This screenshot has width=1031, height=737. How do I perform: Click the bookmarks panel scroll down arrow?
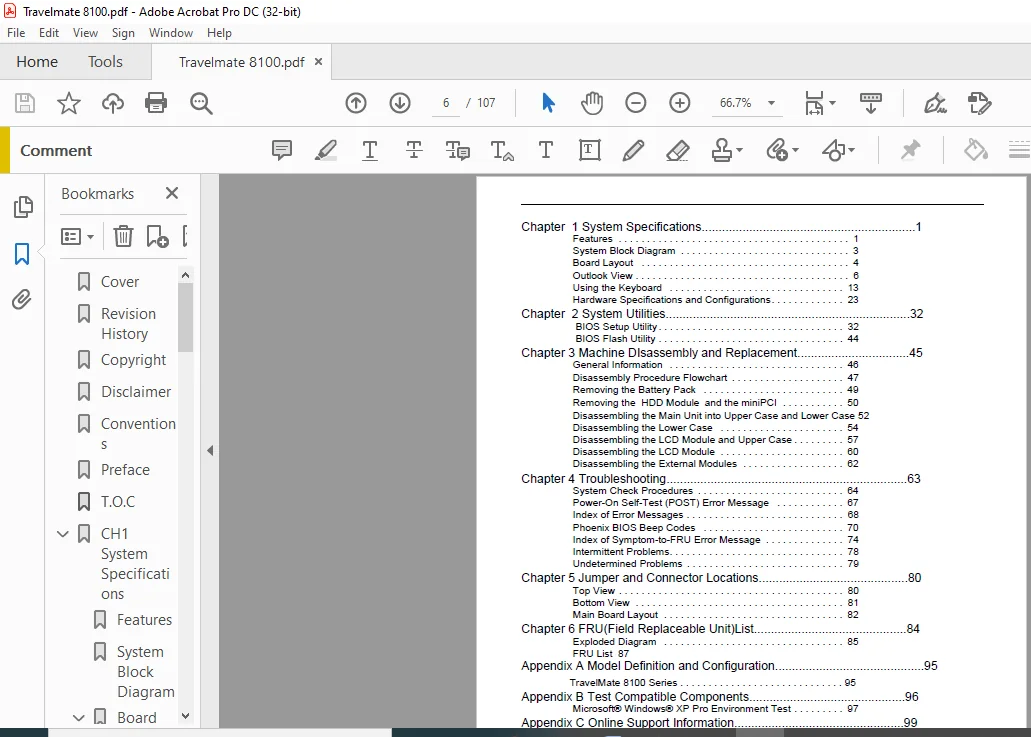click(185, 716)
